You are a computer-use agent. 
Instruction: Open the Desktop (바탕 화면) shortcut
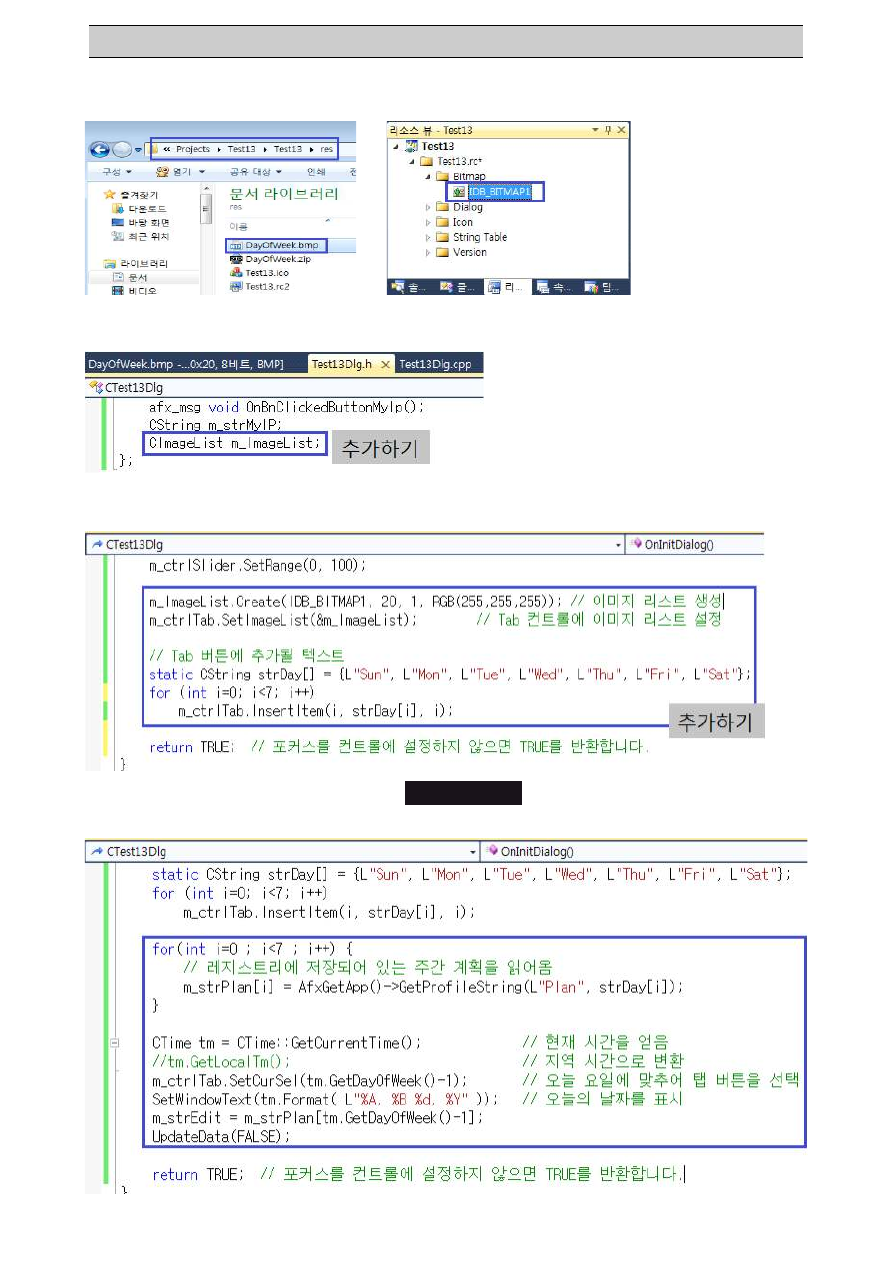tap(147, 222)
